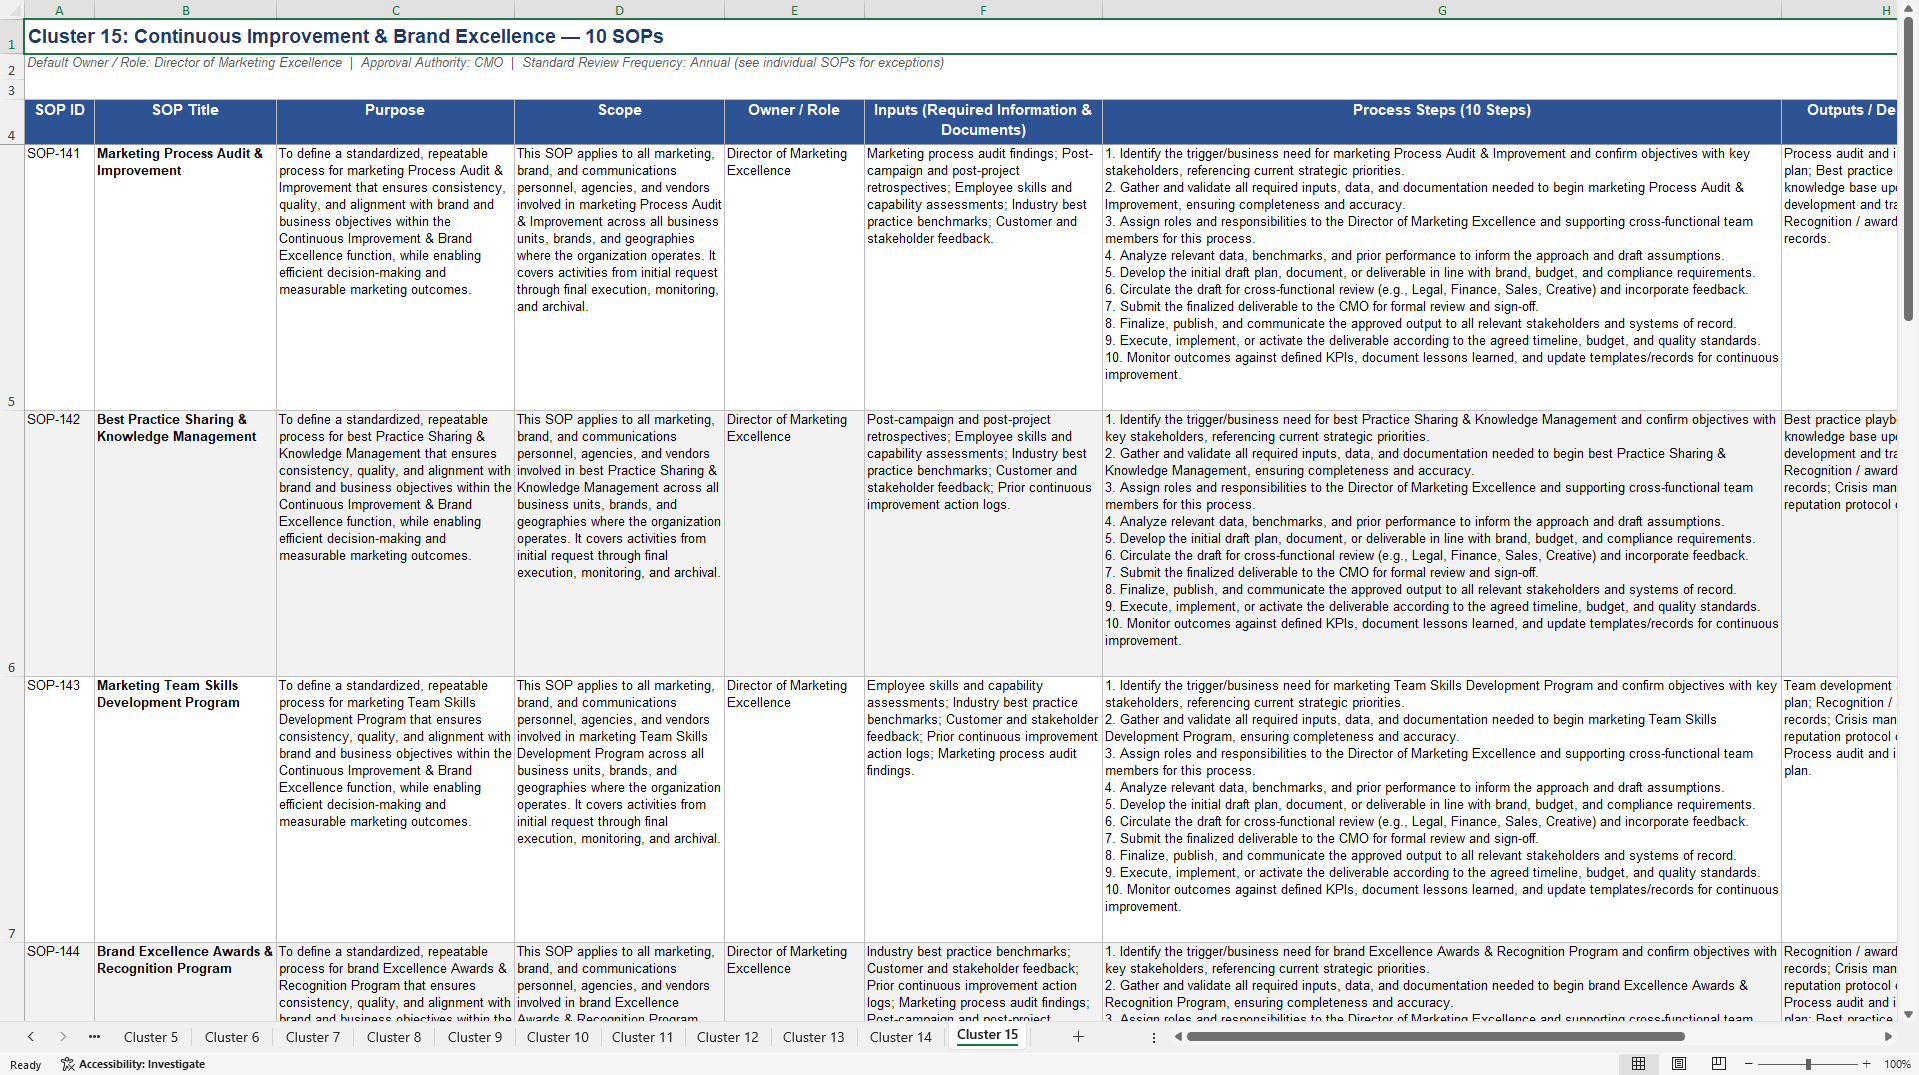
Task: Select column C header
Action: tap(395, 10)
